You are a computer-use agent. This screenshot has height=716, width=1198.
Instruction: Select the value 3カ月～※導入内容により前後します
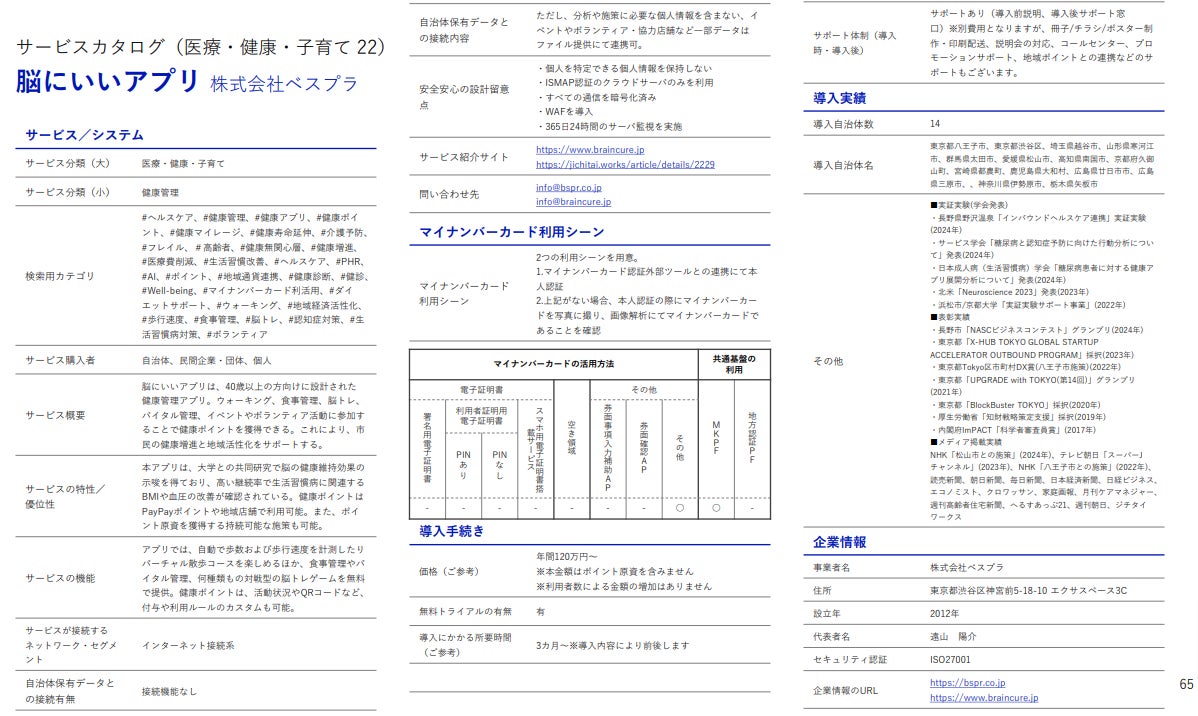tap(613, 646)
